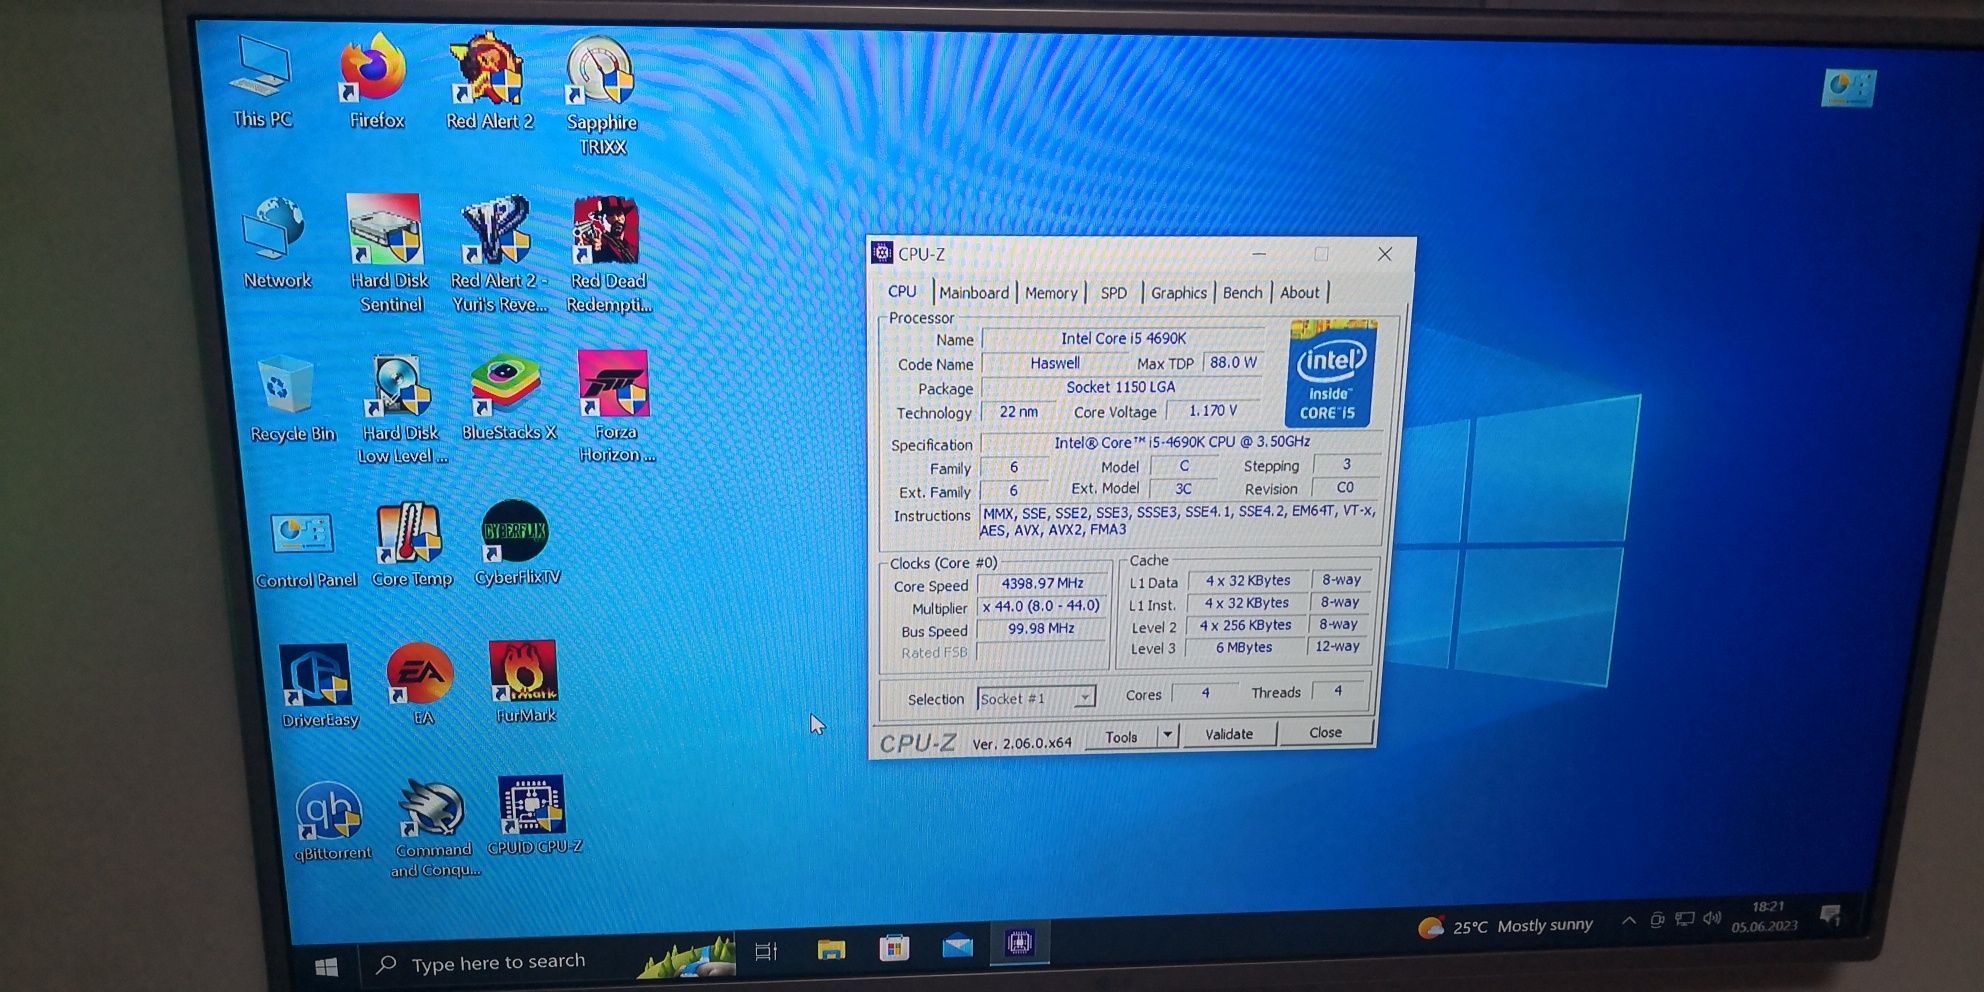Screen dimensions: 1984x992
Task: Select the CyberFlixTV icon
Action: pos(516,543)
